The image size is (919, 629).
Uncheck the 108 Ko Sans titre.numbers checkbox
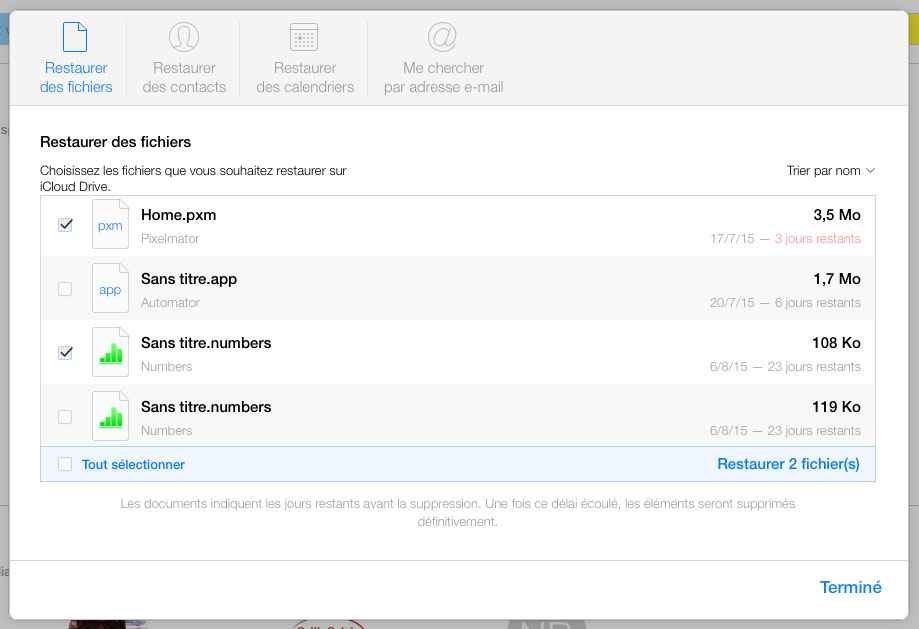point(65,353)
